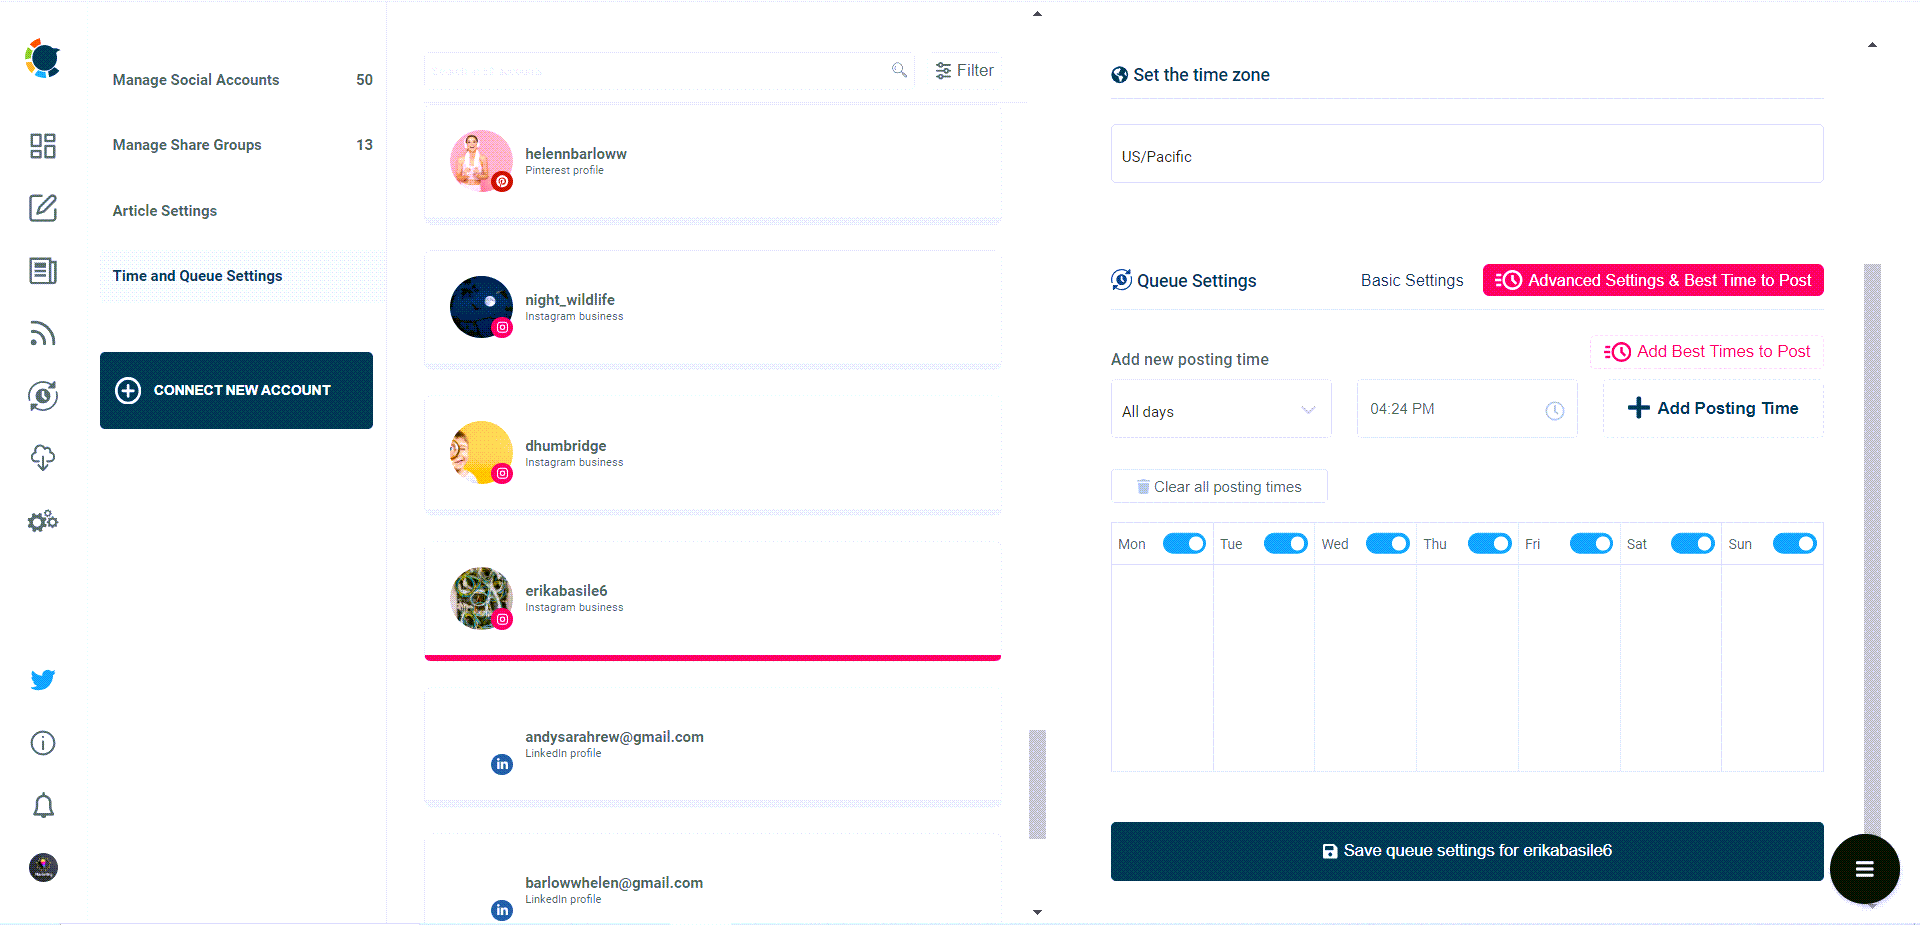1920x925 pixels.
Task: Click the round hamburger menu button
Action: (x=1865, y=869)
